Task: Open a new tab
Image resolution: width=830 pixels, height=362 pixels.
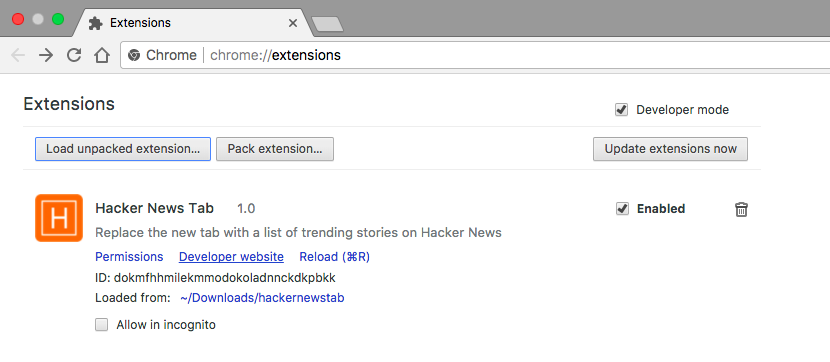Action: [x=327, y=24]
